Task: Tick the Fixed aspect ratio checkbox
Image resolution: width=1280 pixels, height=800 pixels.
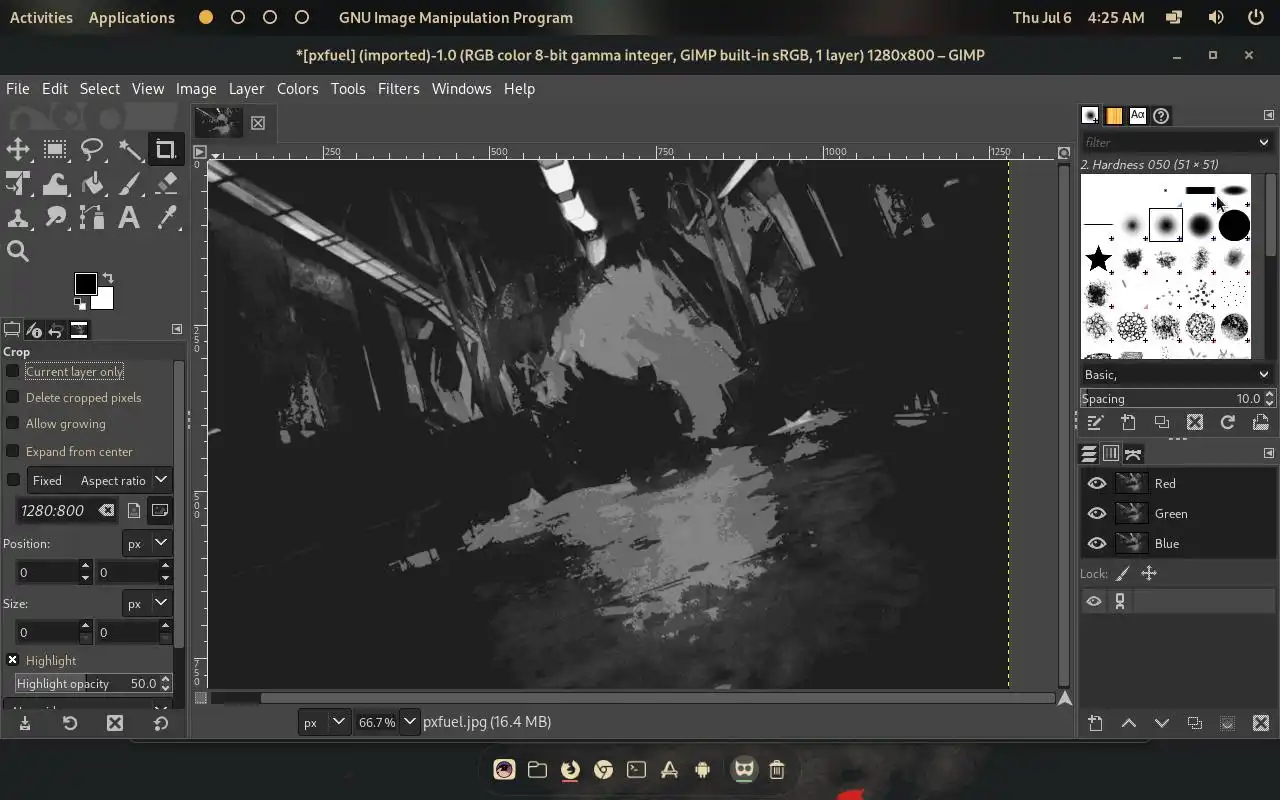Action: click(13, 480)
